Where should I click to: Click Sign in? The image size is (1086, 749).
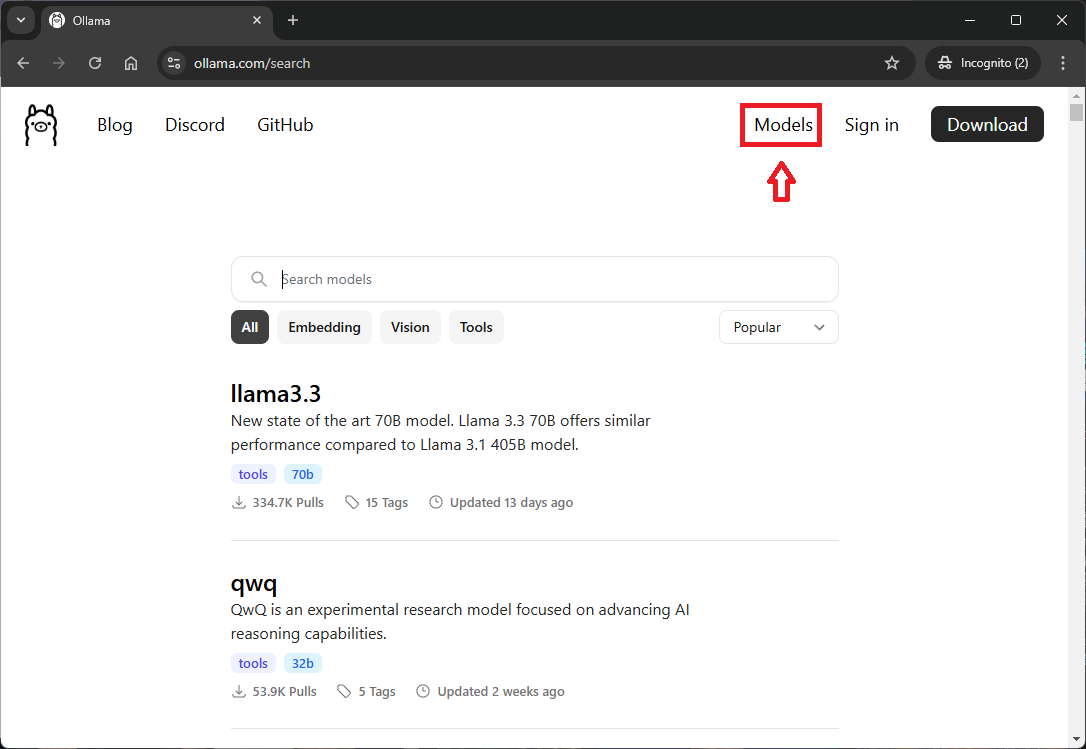coord(871,125)
